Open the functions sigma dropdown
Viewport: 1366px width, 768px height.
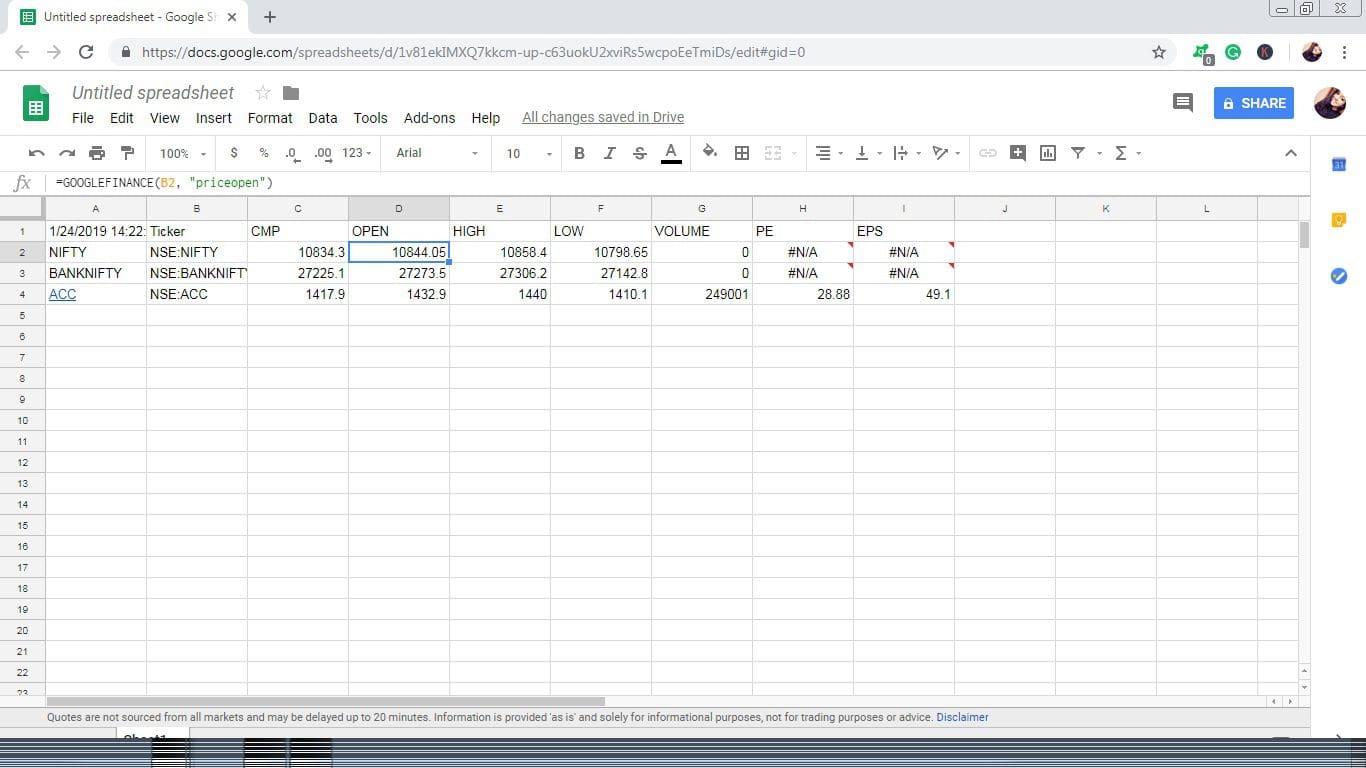(x=1127, y=153)
